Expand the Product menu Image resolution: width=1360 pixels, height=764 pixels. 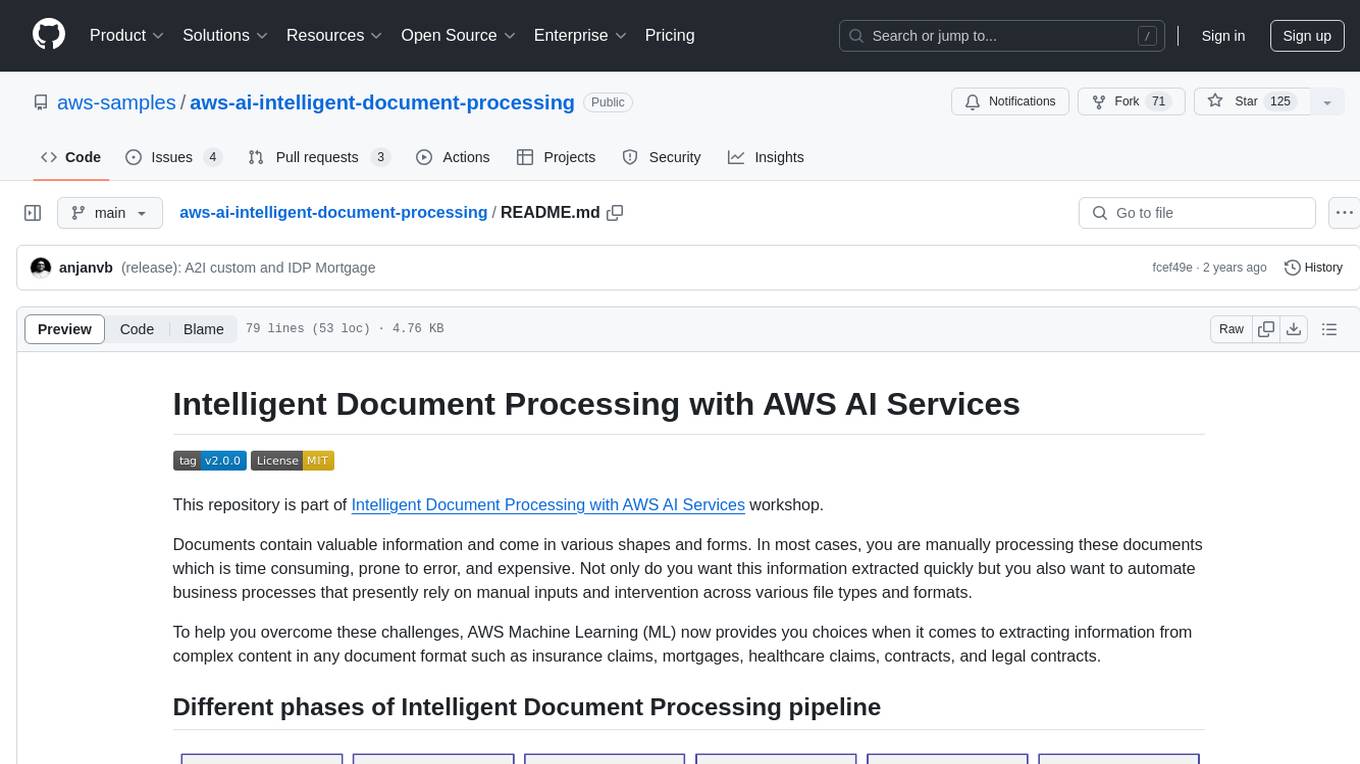pos(127,35)
